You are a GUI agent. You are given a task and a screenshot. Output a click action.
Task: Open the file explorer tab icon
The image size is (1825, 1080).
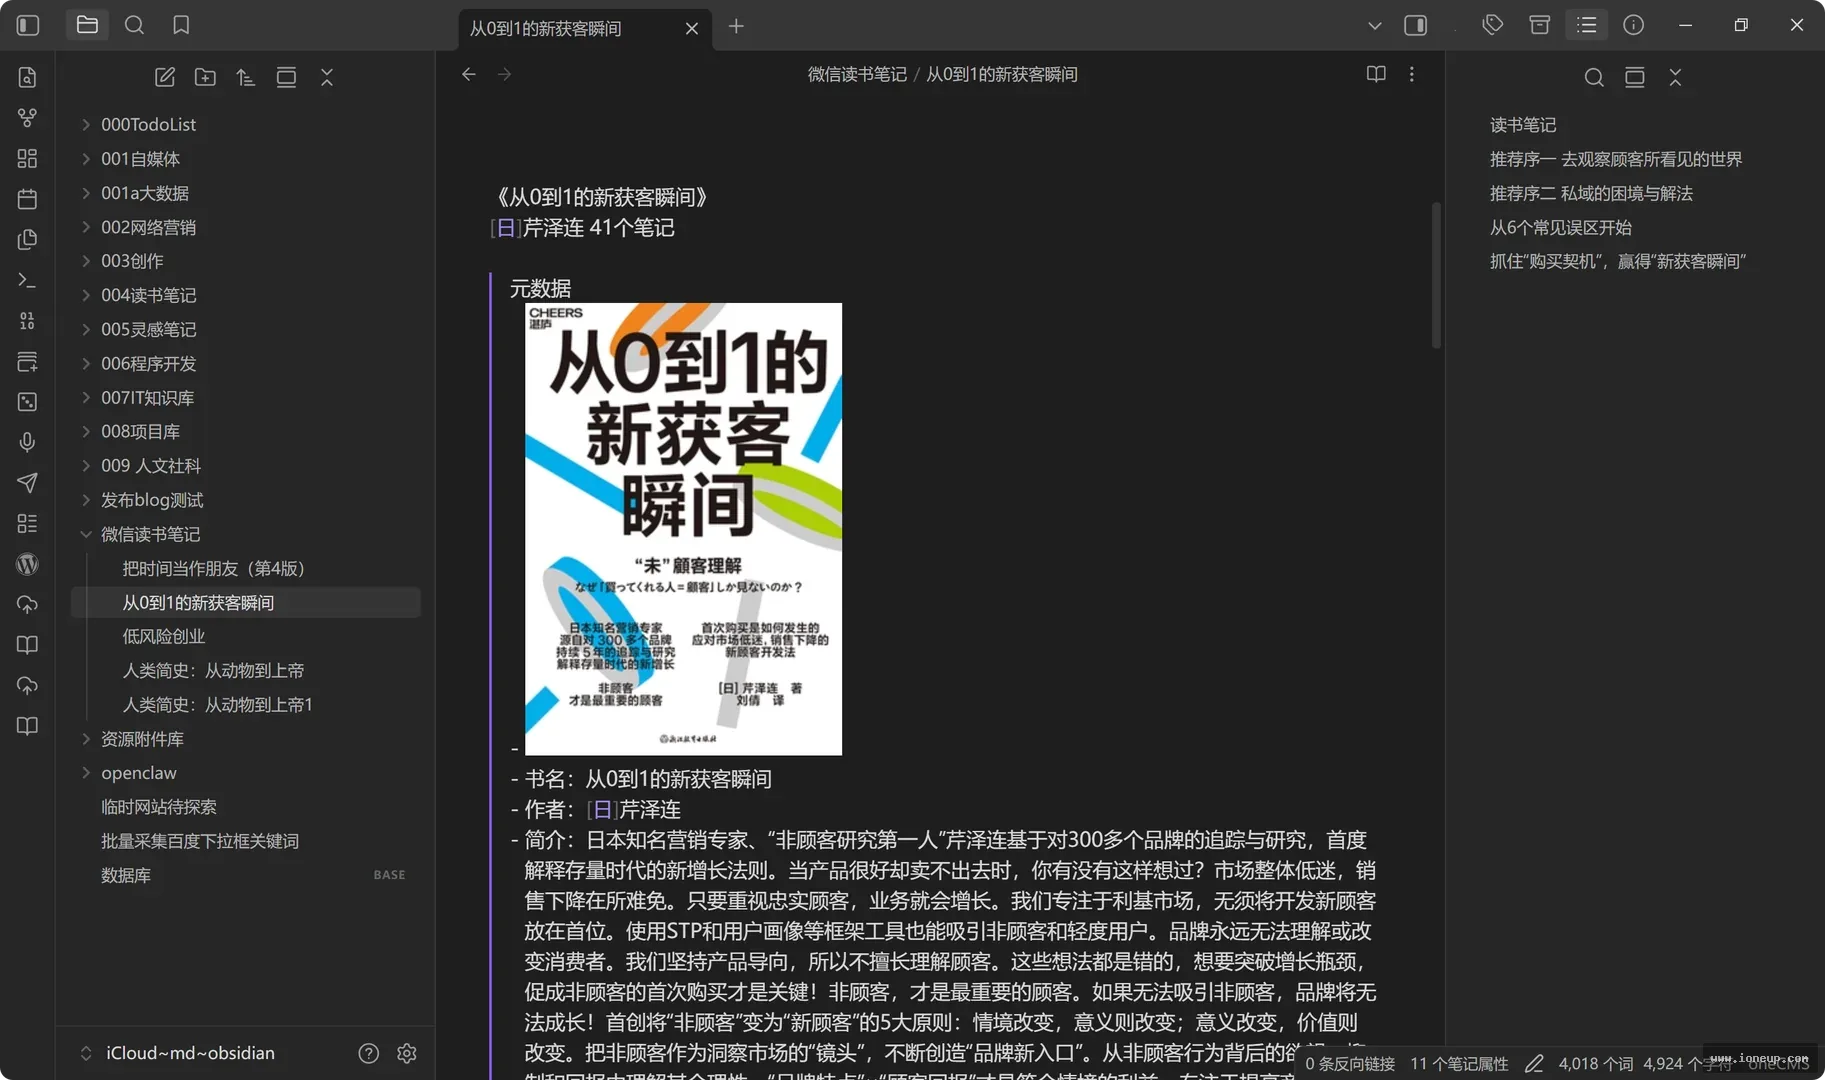87,25
